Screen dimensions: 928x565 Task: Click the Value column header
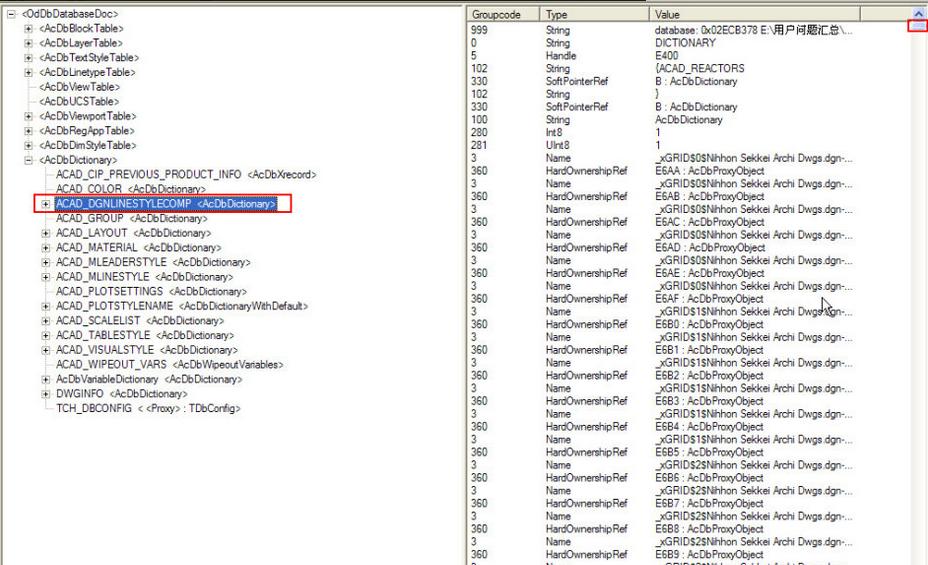tap(750, 15)
